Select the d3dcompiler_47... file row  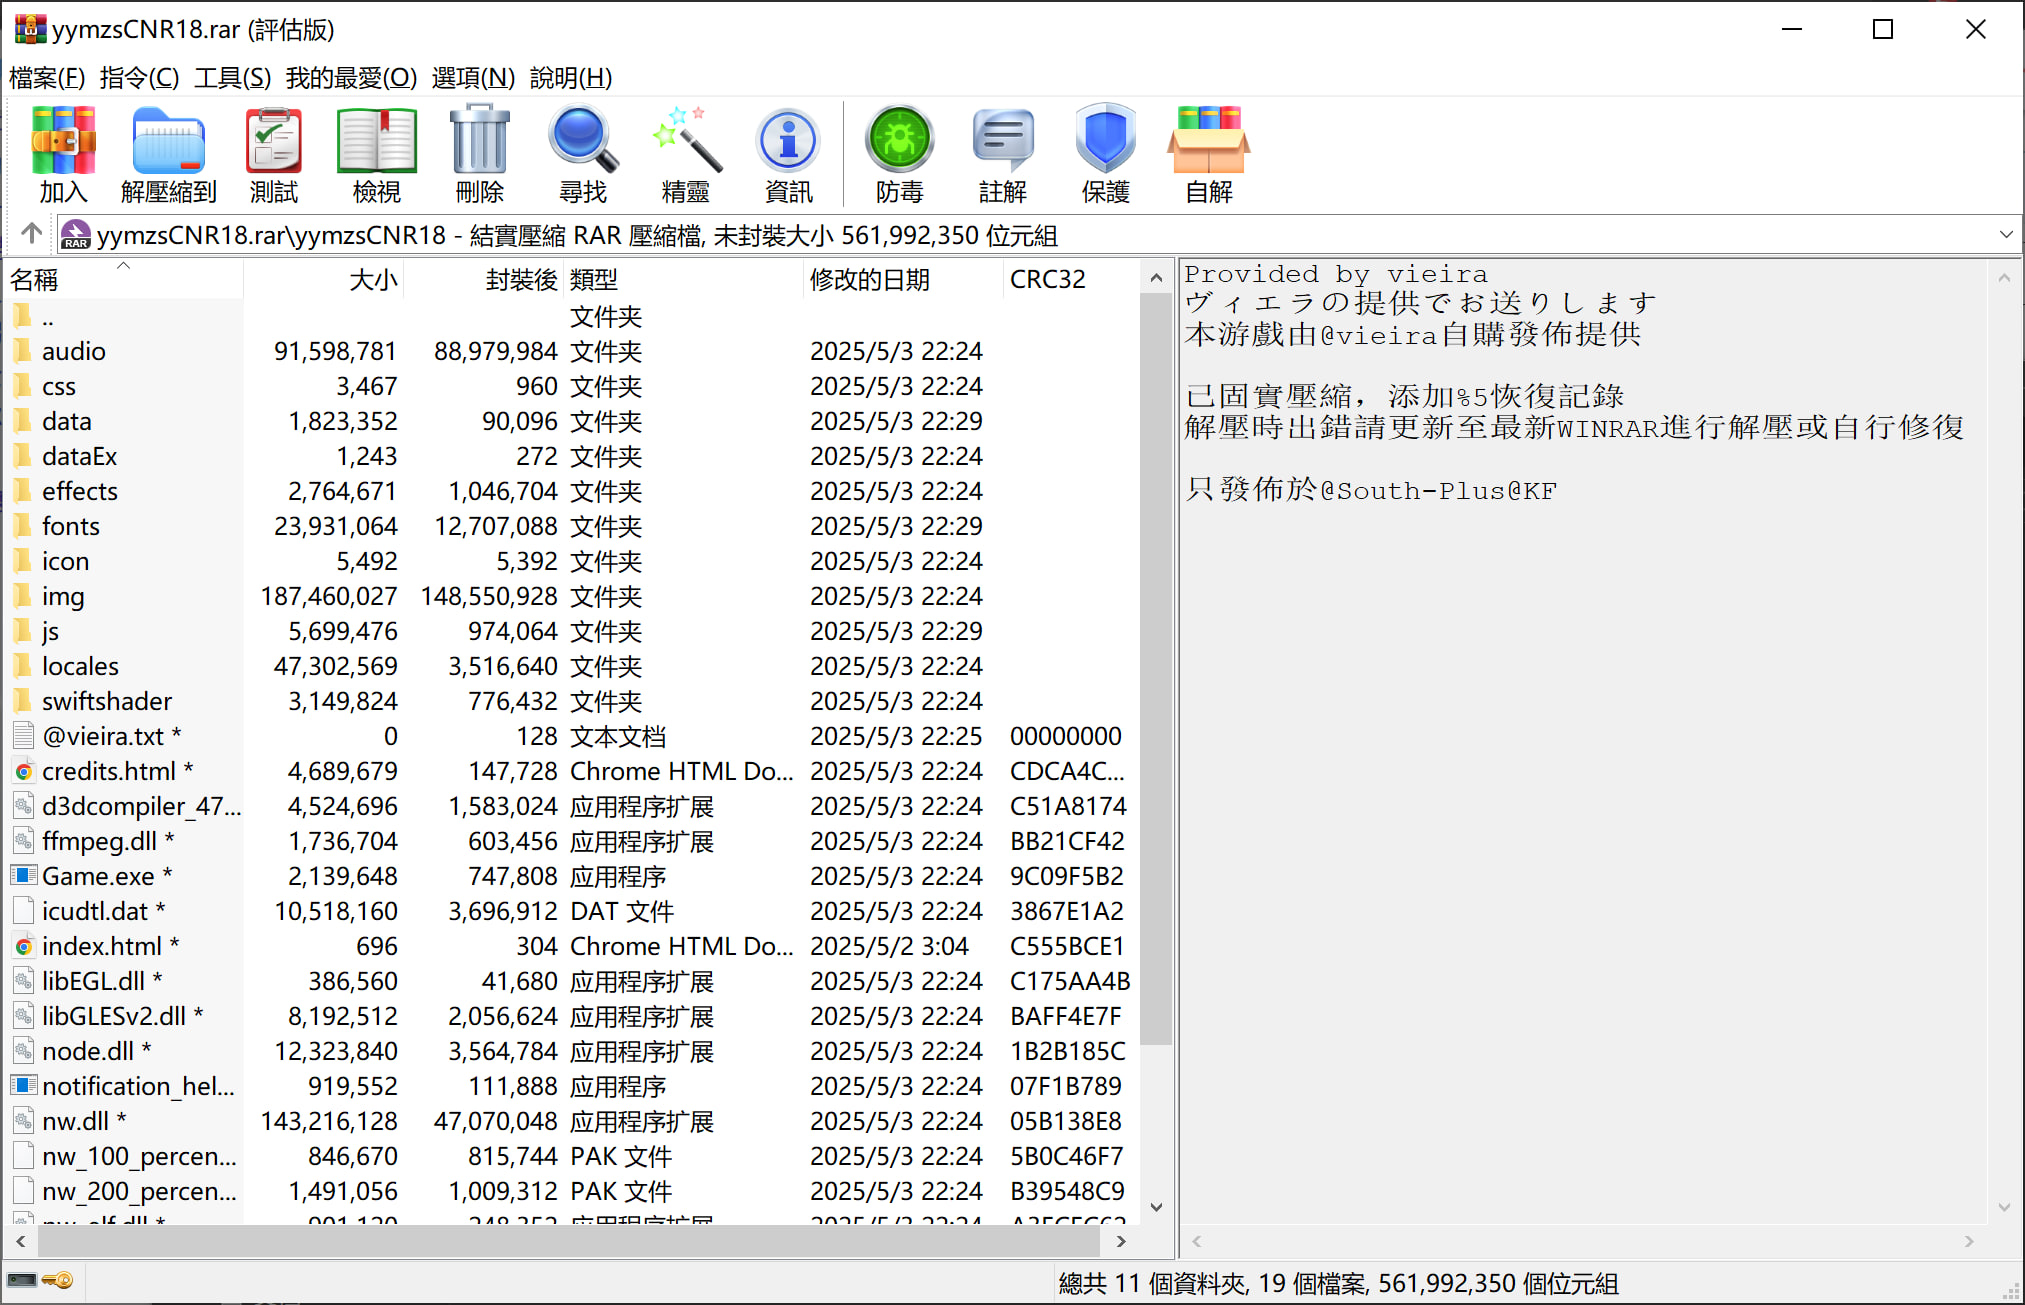point(573,806)
